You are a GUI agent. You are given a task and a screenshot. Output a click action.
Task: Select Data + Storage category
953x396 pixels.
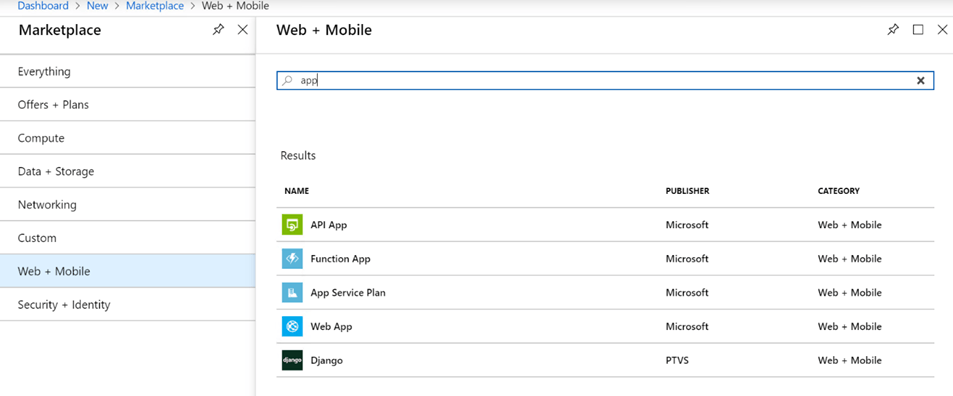128,171
